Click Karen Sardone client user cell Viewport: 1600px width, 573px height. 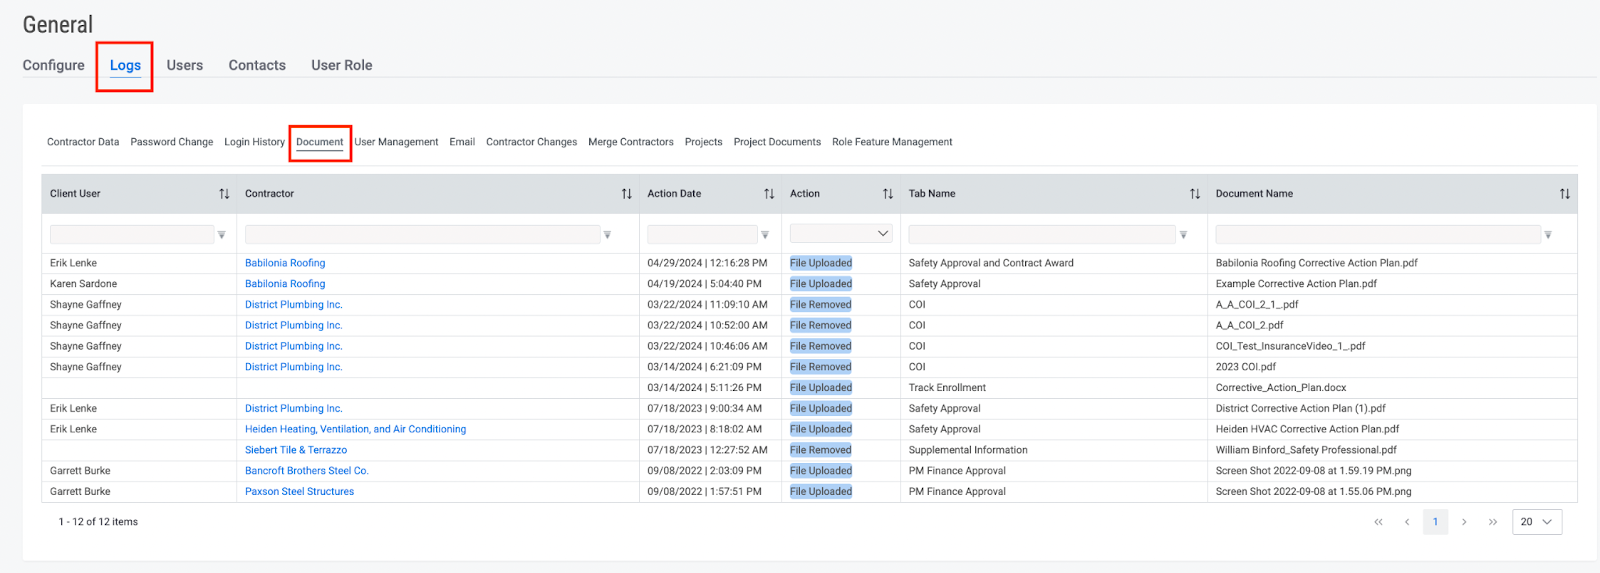pyautogui.click(x=83, y=284)
